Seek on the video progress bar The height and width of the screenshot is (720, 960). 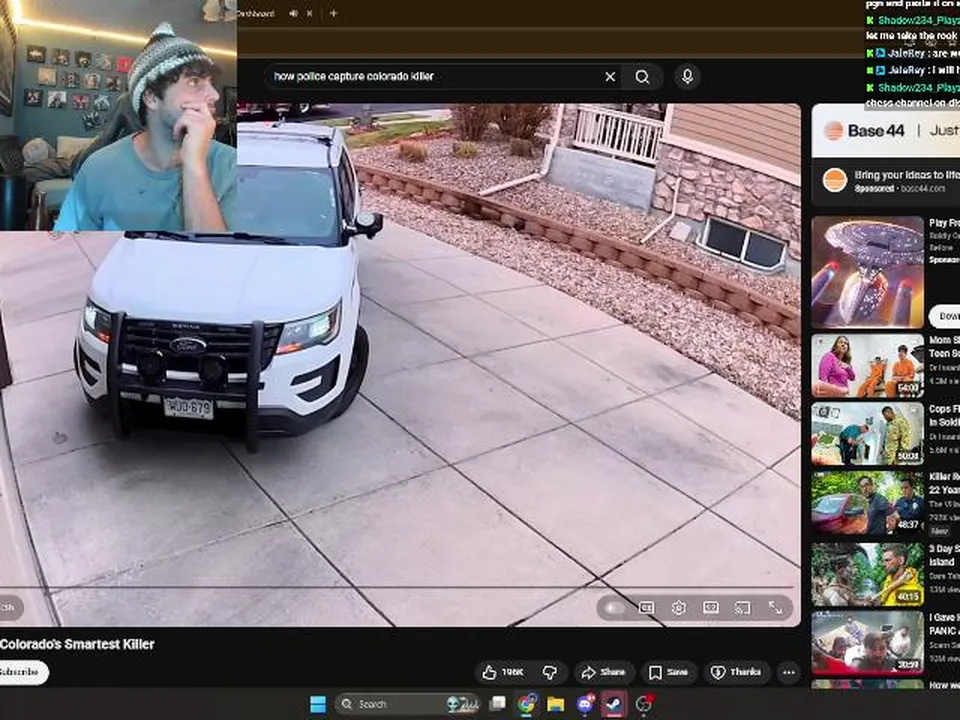398,587
